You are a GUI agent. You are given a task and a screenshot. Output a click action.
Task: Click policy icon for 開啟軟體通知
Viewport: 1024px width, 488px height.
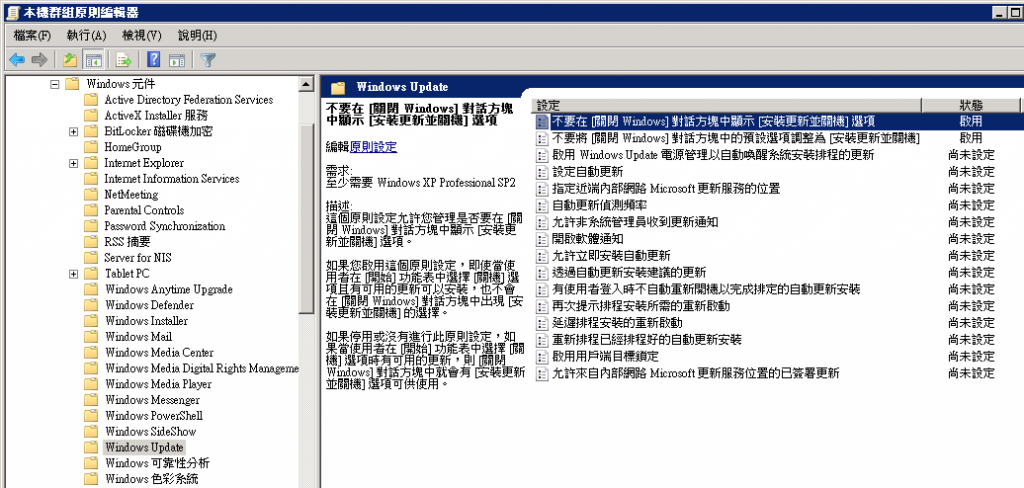[x=541, y=238]
